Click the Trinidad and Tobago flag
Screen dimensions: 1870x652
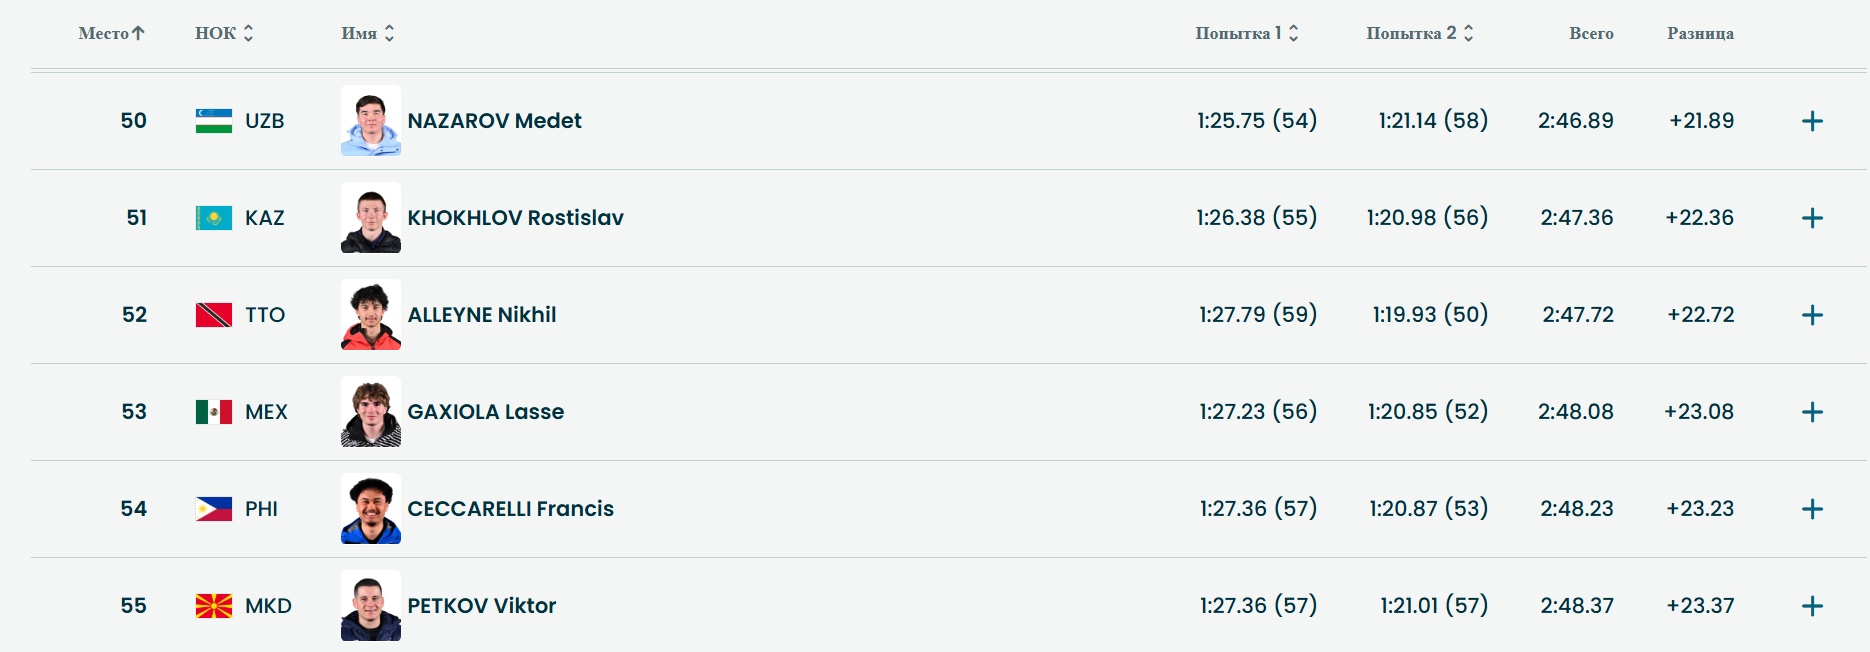[x=214, y=315]
